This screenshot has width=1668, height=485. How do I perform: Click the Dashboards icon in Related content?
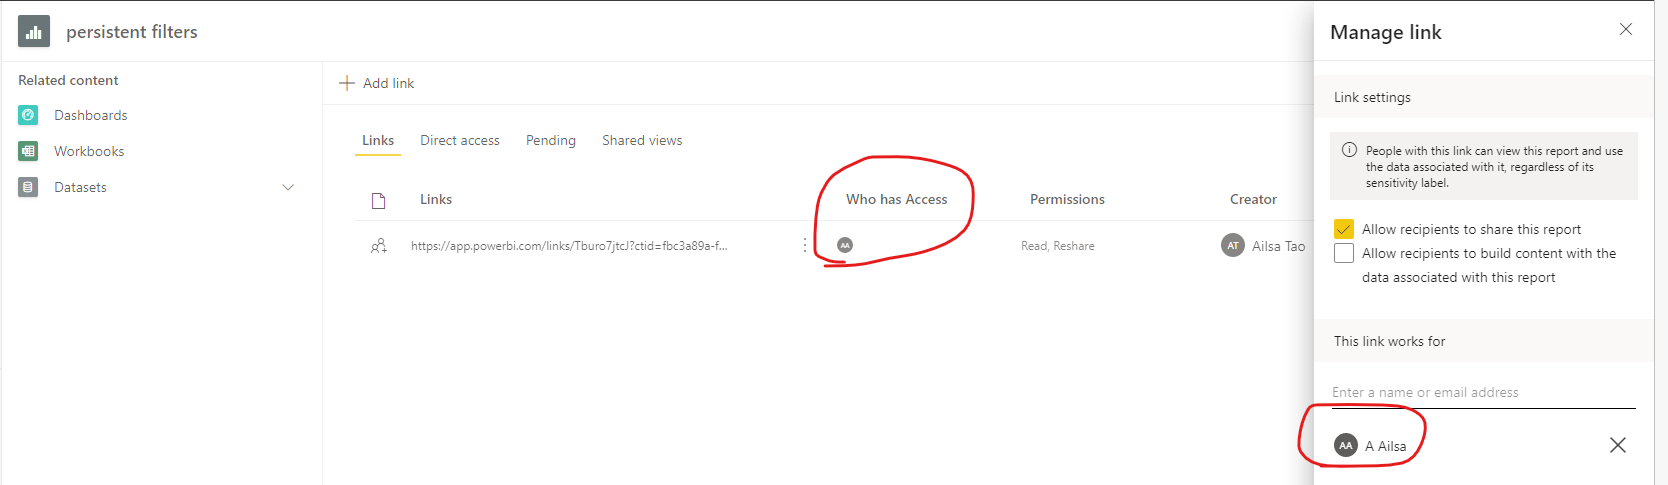point(28,115)
